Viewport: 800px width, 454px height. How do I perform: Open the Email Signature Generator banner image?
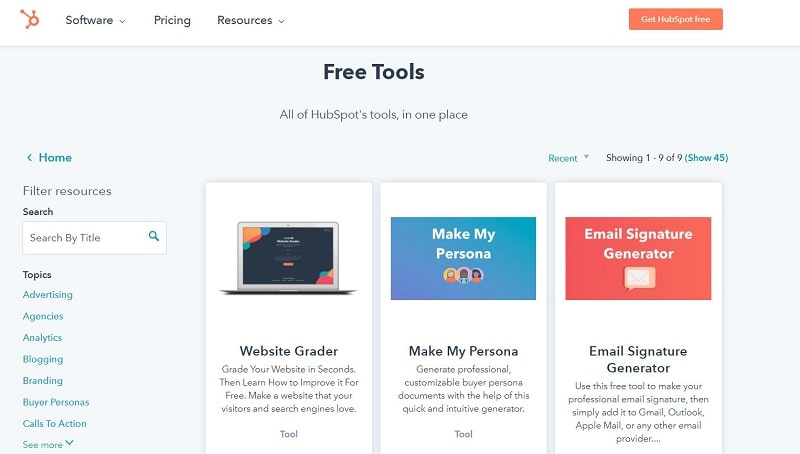pyautogui.click(x=638, y=258)
